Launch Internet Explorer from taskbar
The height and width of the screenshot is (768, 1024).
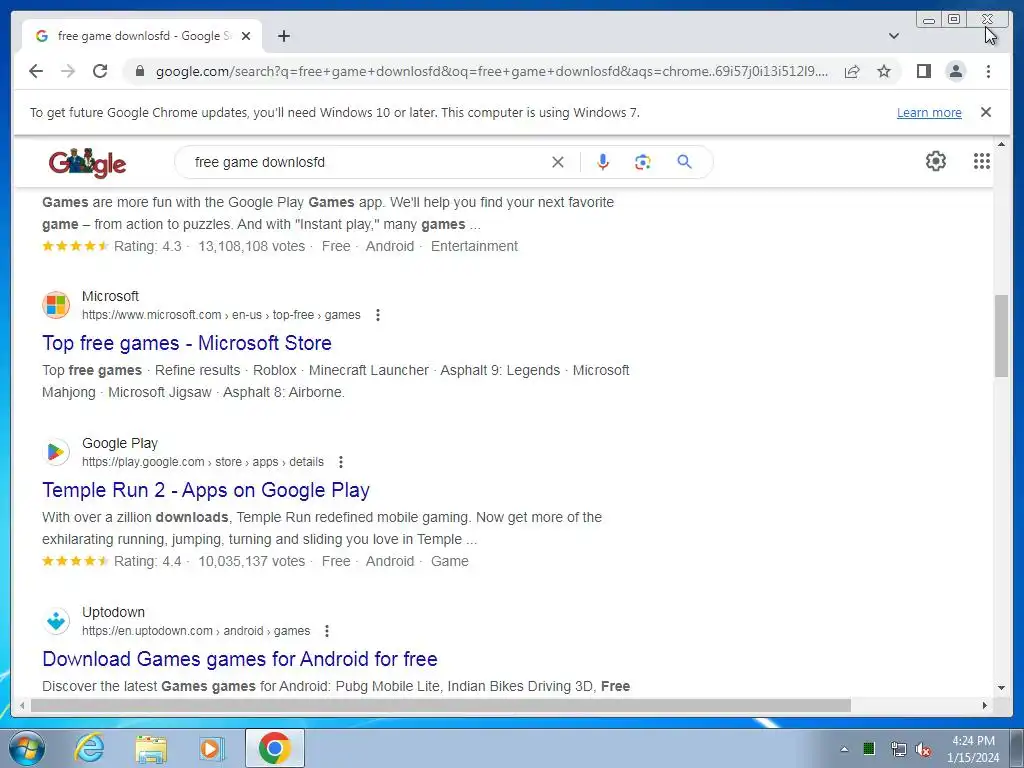click(x=89, y=748)
